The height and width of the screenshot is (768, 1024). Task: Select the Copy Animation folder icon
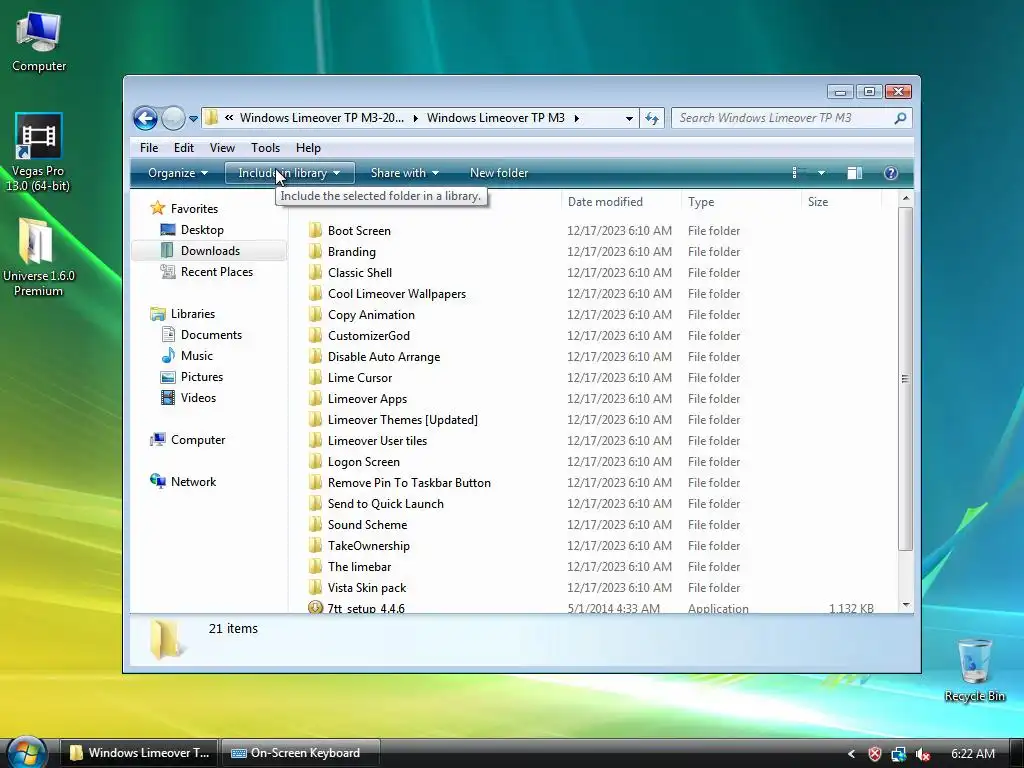pos(315,314)
